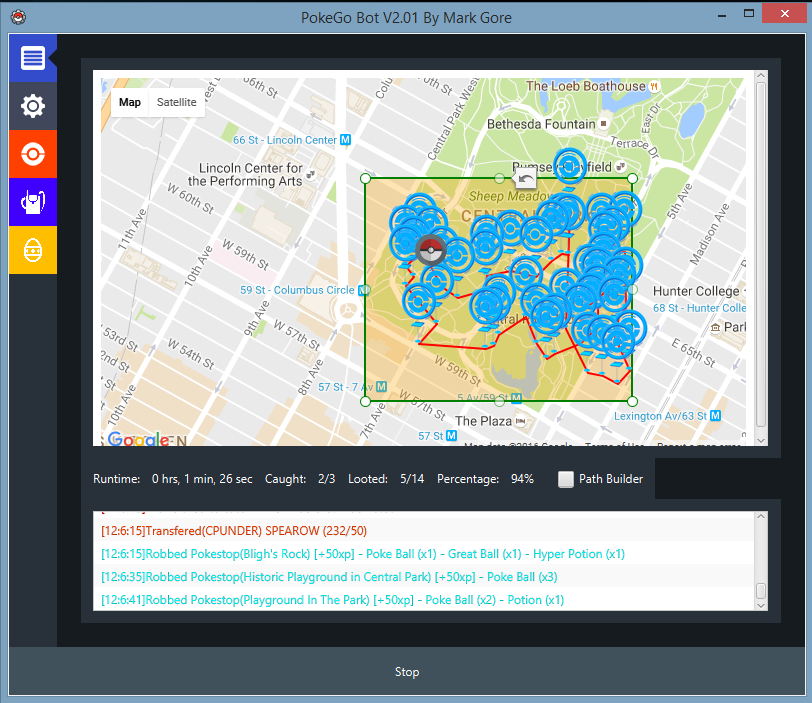This screenshot has height=703, width=812.
Task: Switch to Satellite map view
Action: point(176,102)
